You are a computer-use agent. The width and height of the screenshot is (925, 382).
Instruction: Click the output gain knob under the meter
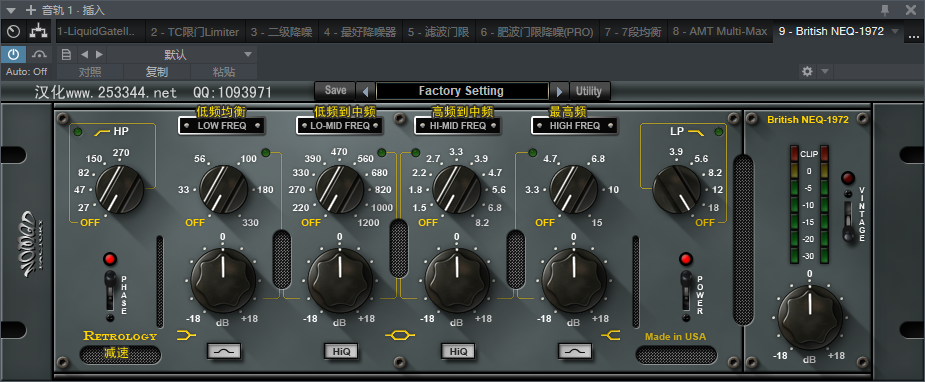(x=810, y=317)
